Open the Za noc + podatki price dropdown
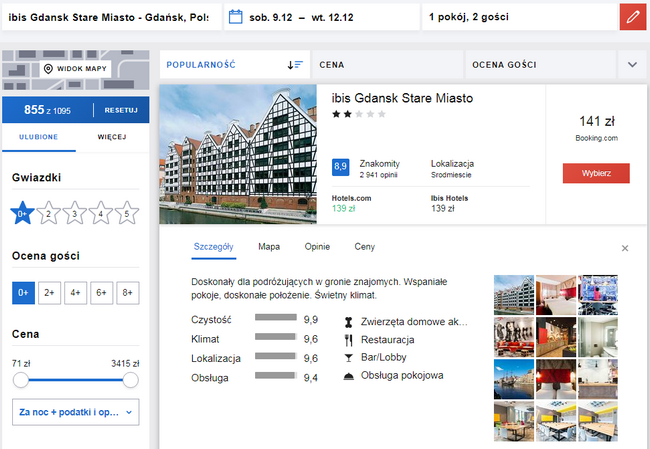650x449 pixels. coord(76,412)
